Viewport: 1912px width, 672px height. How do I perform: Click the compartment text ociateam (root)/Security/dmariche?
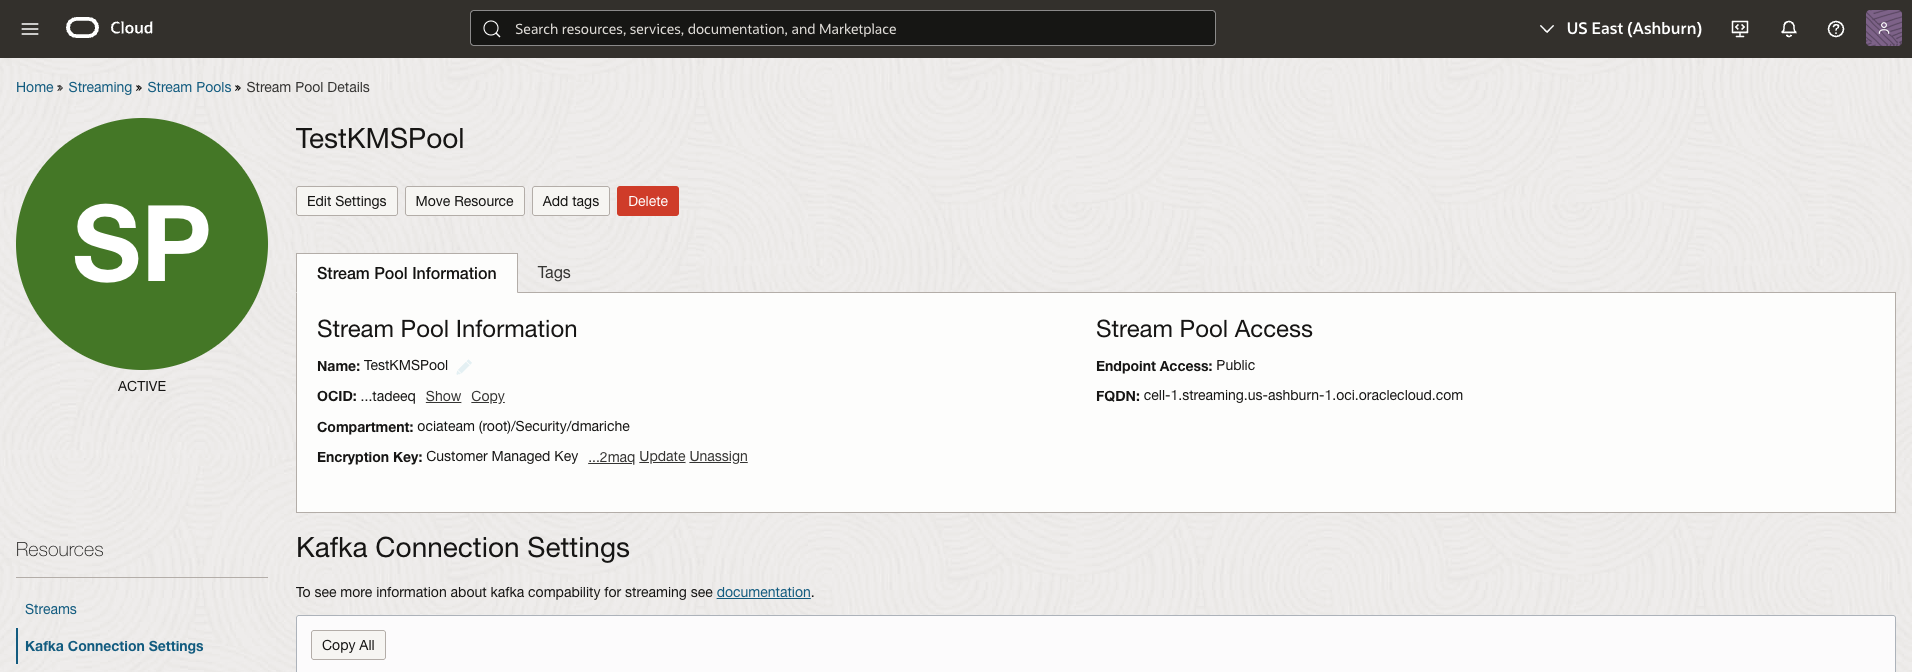[x=523, y=426]
